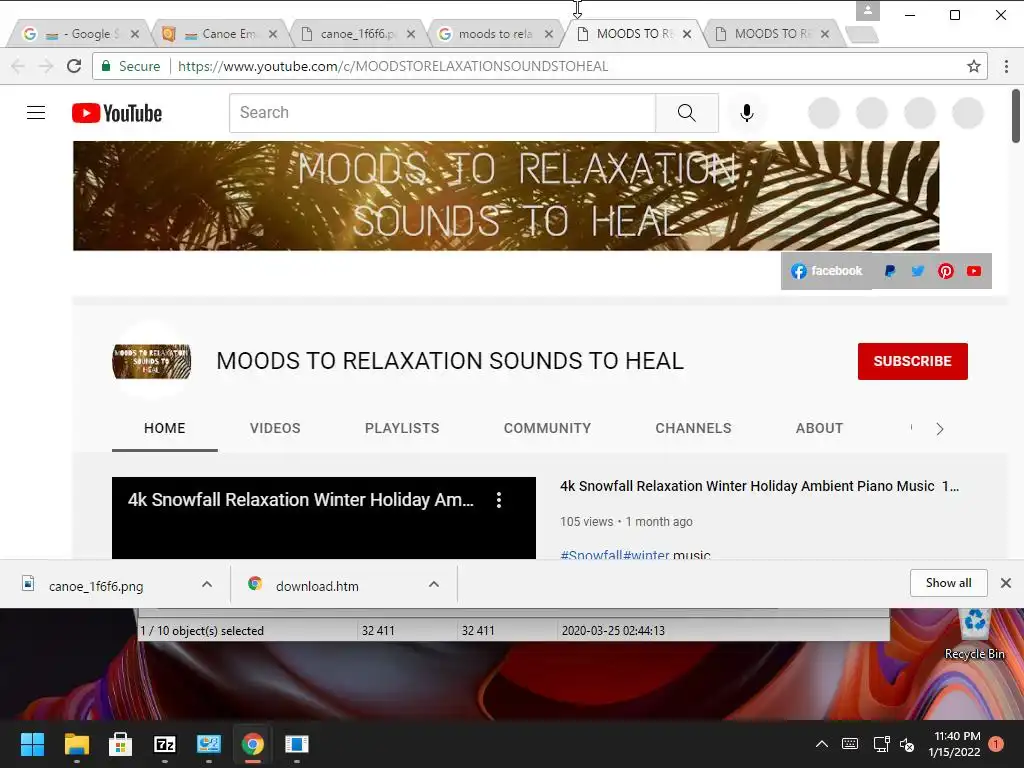Viewport: 1024px width, 768px height.
Task: Go forward in Chrome browser
Action: (46, 66)
